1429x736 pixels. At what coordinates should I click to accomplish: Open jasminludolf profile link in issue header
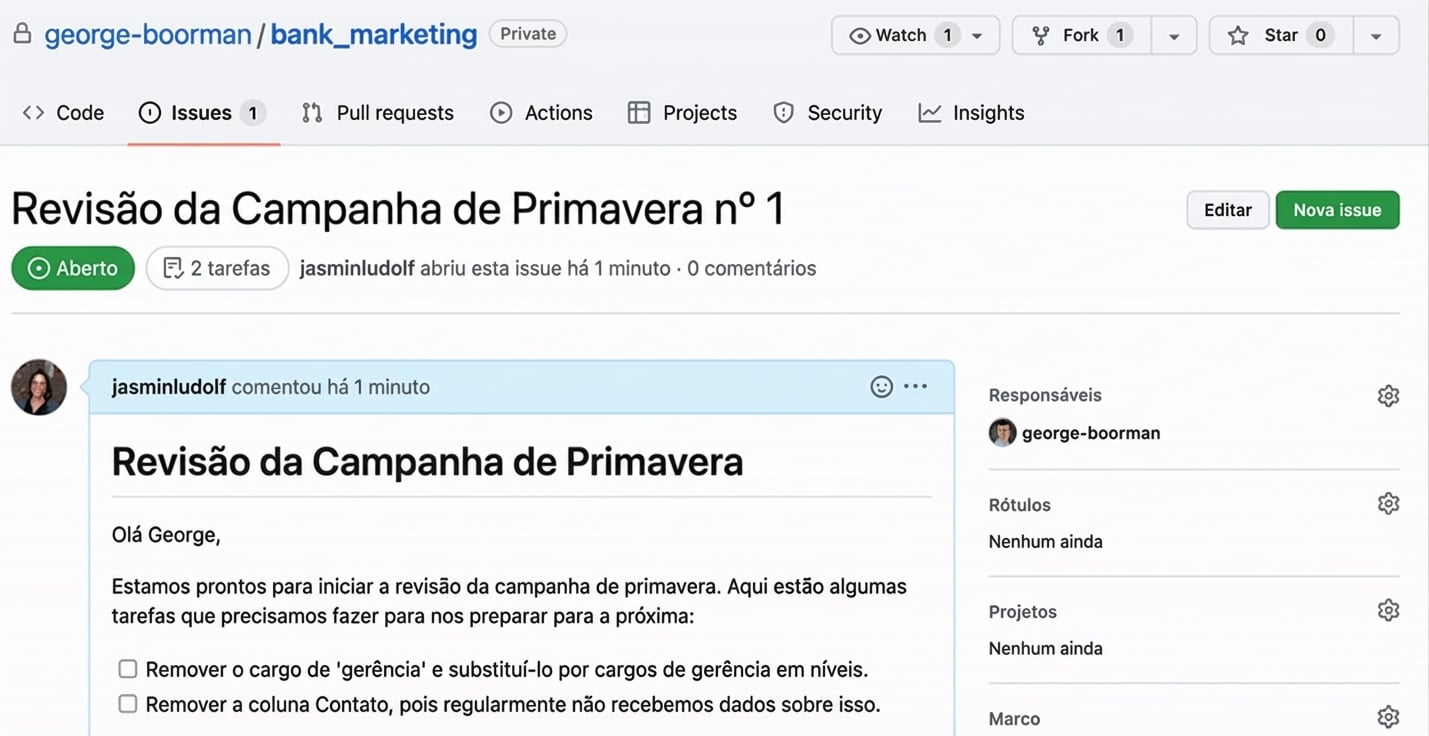pyautogui.click(x=357, y=268)
